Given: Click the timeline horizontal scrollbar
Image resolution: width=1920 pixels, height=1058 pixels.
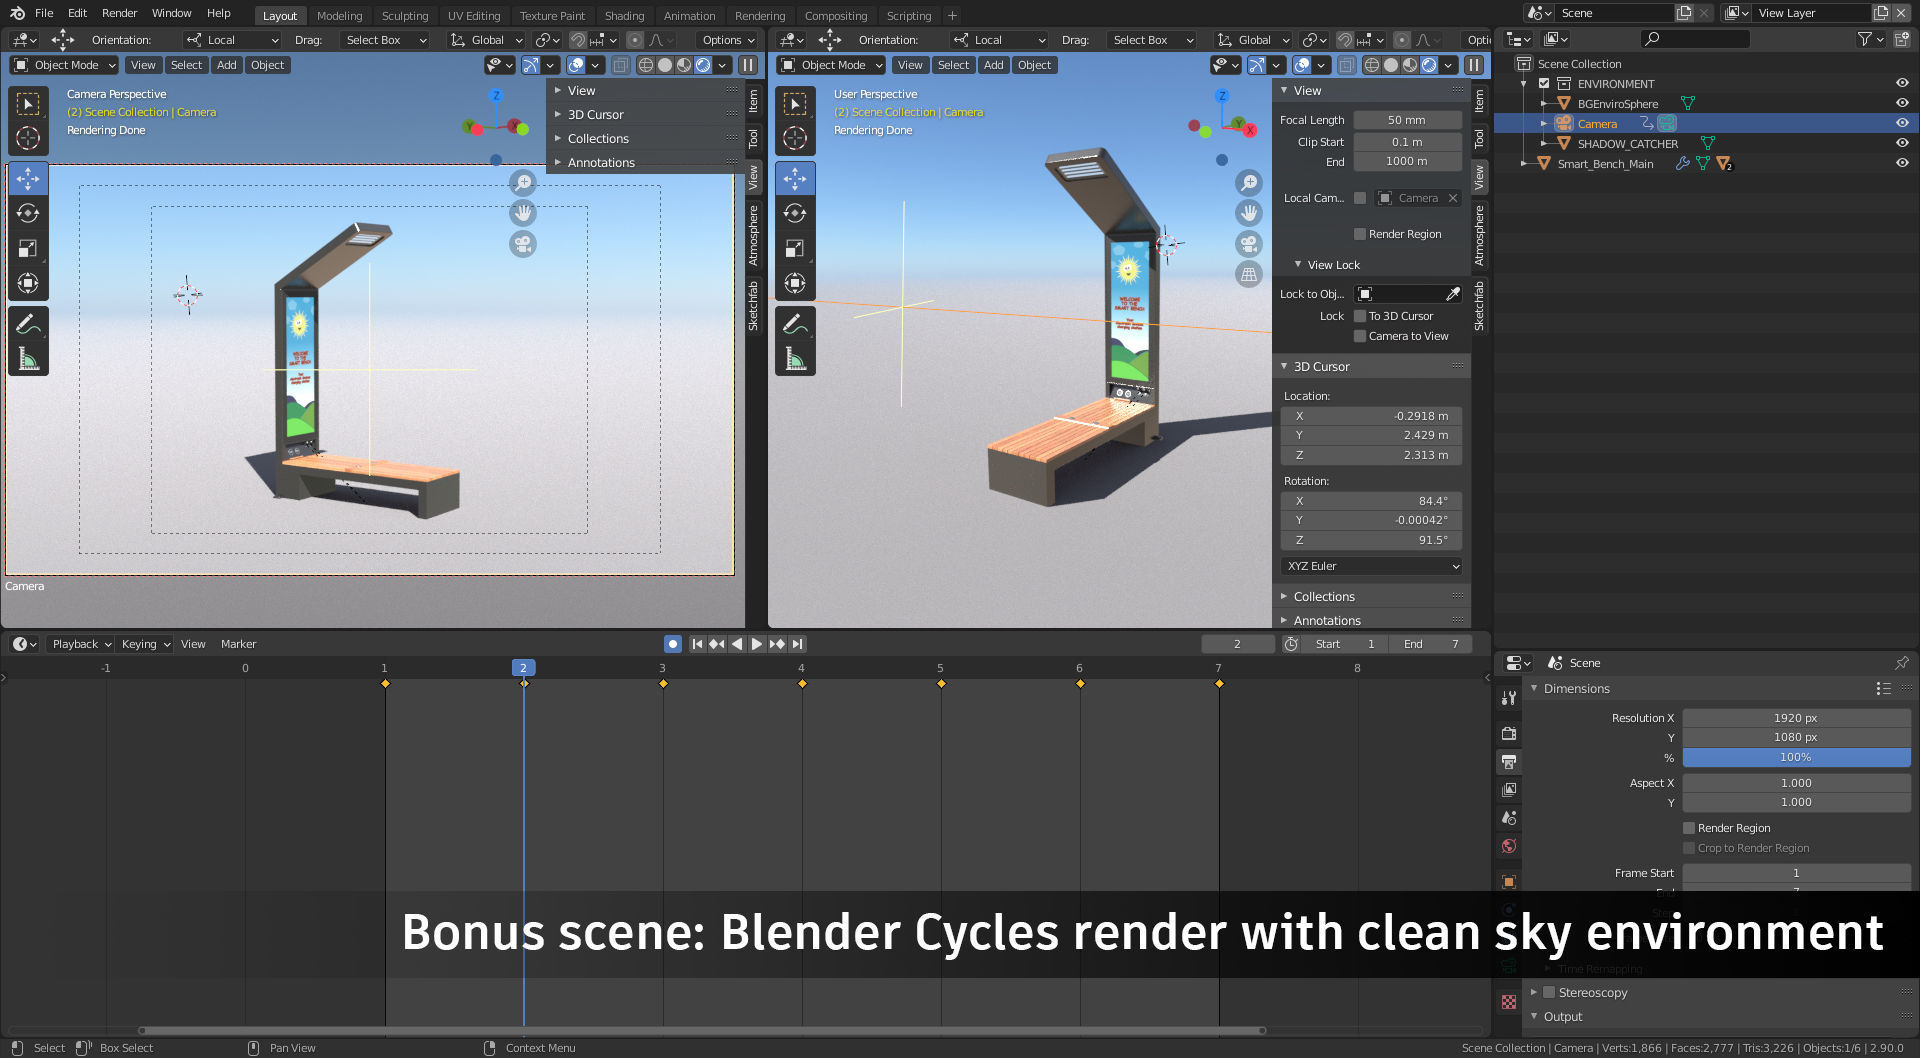Looking at the screenshot, I should click(702, 1030).
